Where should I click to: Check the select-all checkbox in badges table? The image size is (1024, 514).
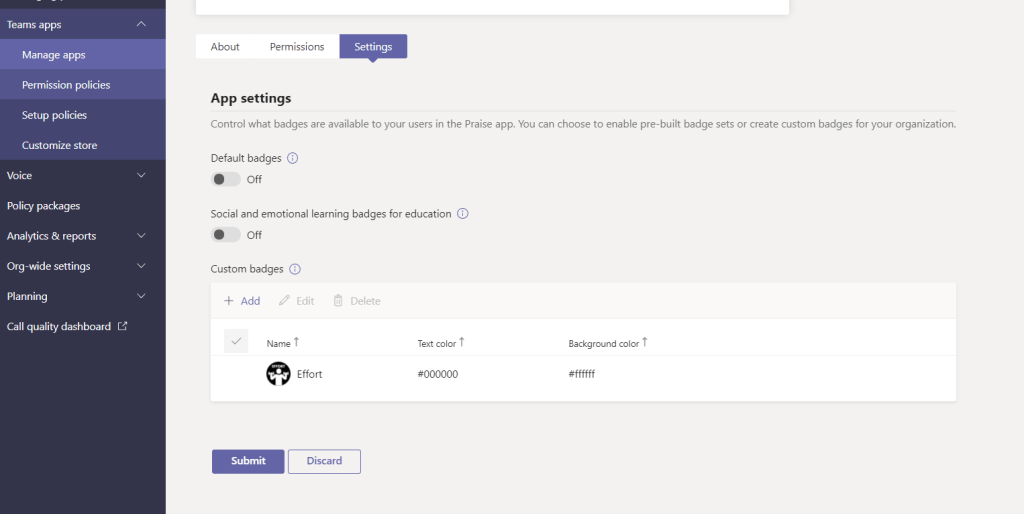[x=236, y=341]
